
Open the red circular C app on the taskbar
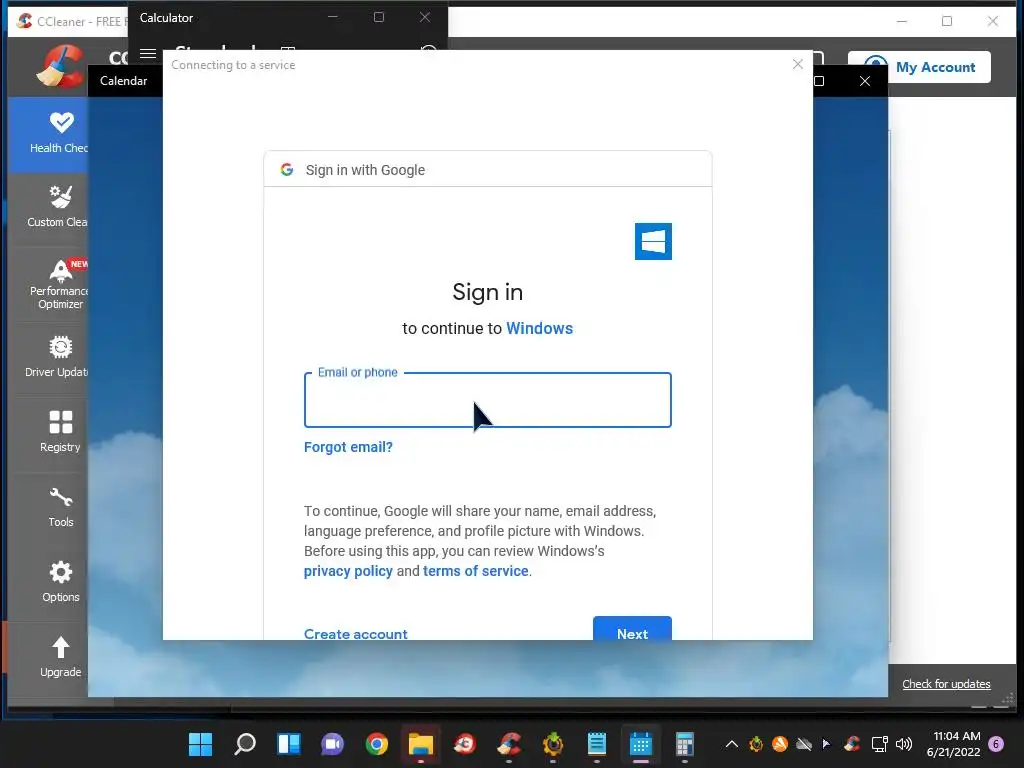pos(465,744)
